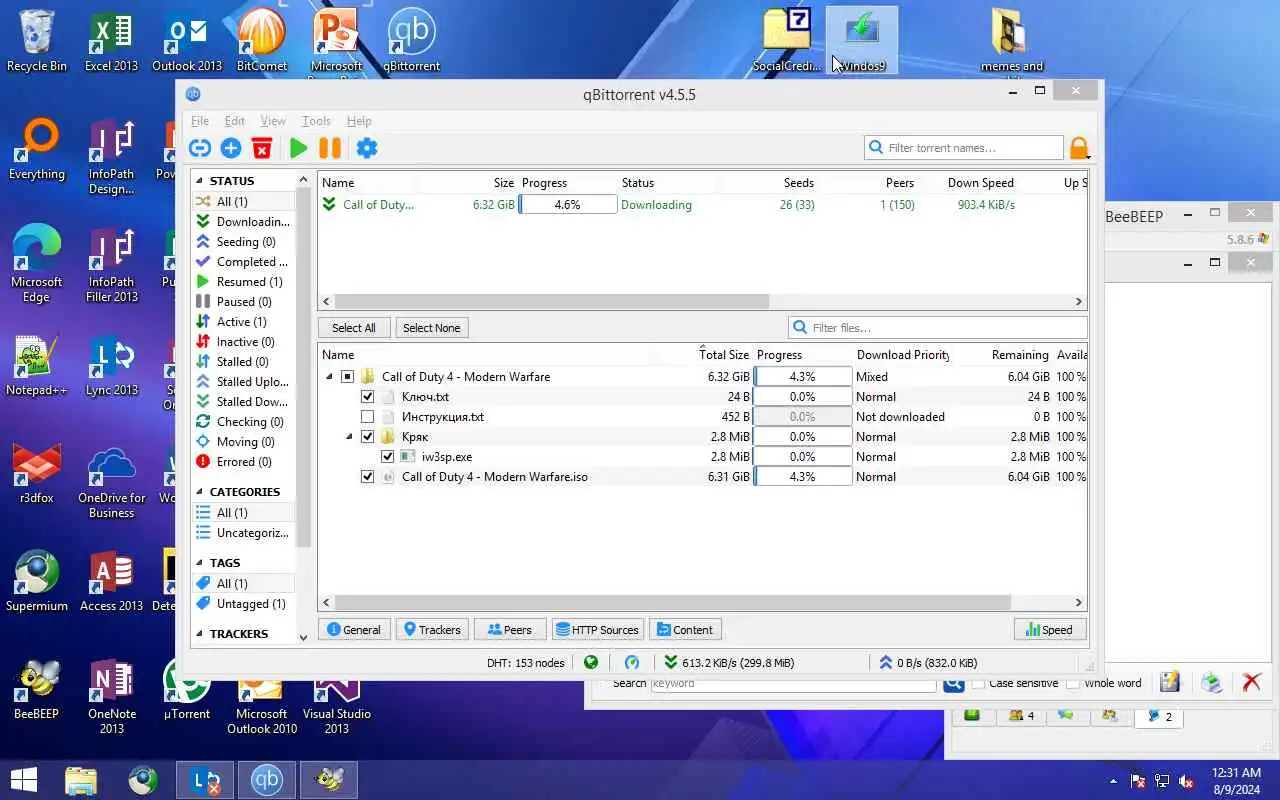Viewport: 1280px width, 800px height.
Task: Click the Select None button
Action: point(432,328)
